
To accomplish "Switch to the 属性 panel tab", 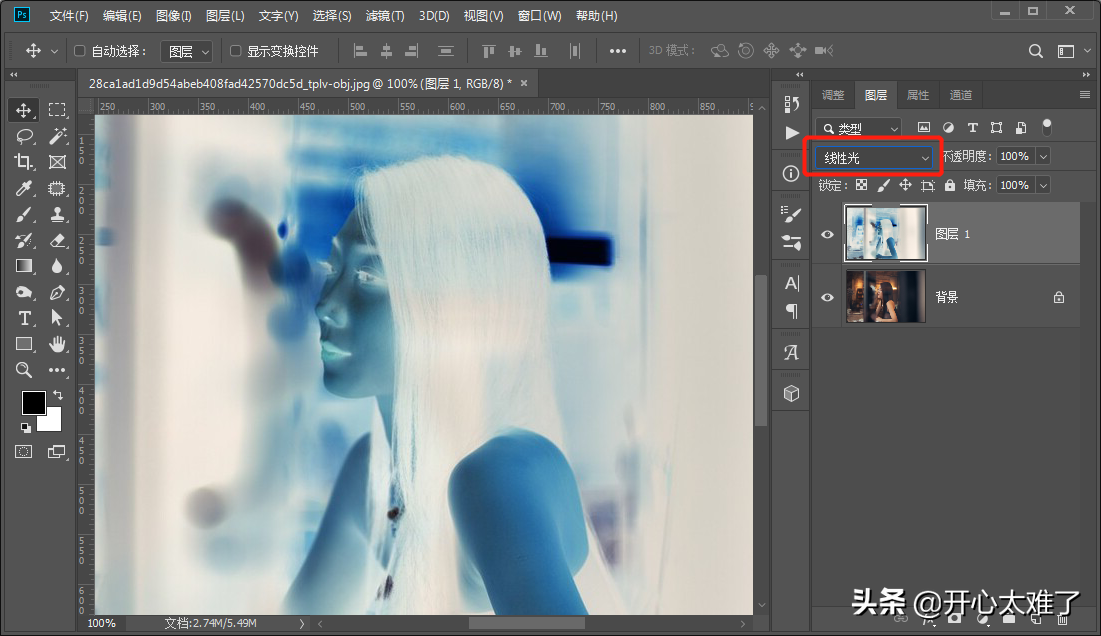I will click(x=917, y=95).
